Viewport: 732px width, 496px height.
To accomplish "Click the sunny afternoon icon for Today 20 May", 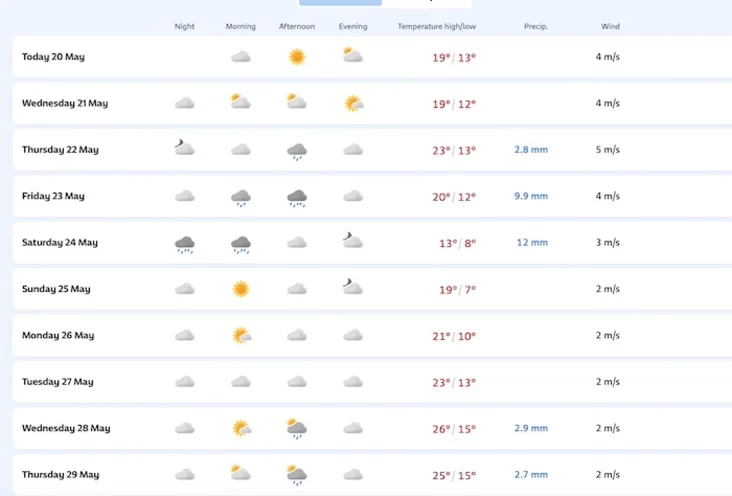I will point(297,57).
